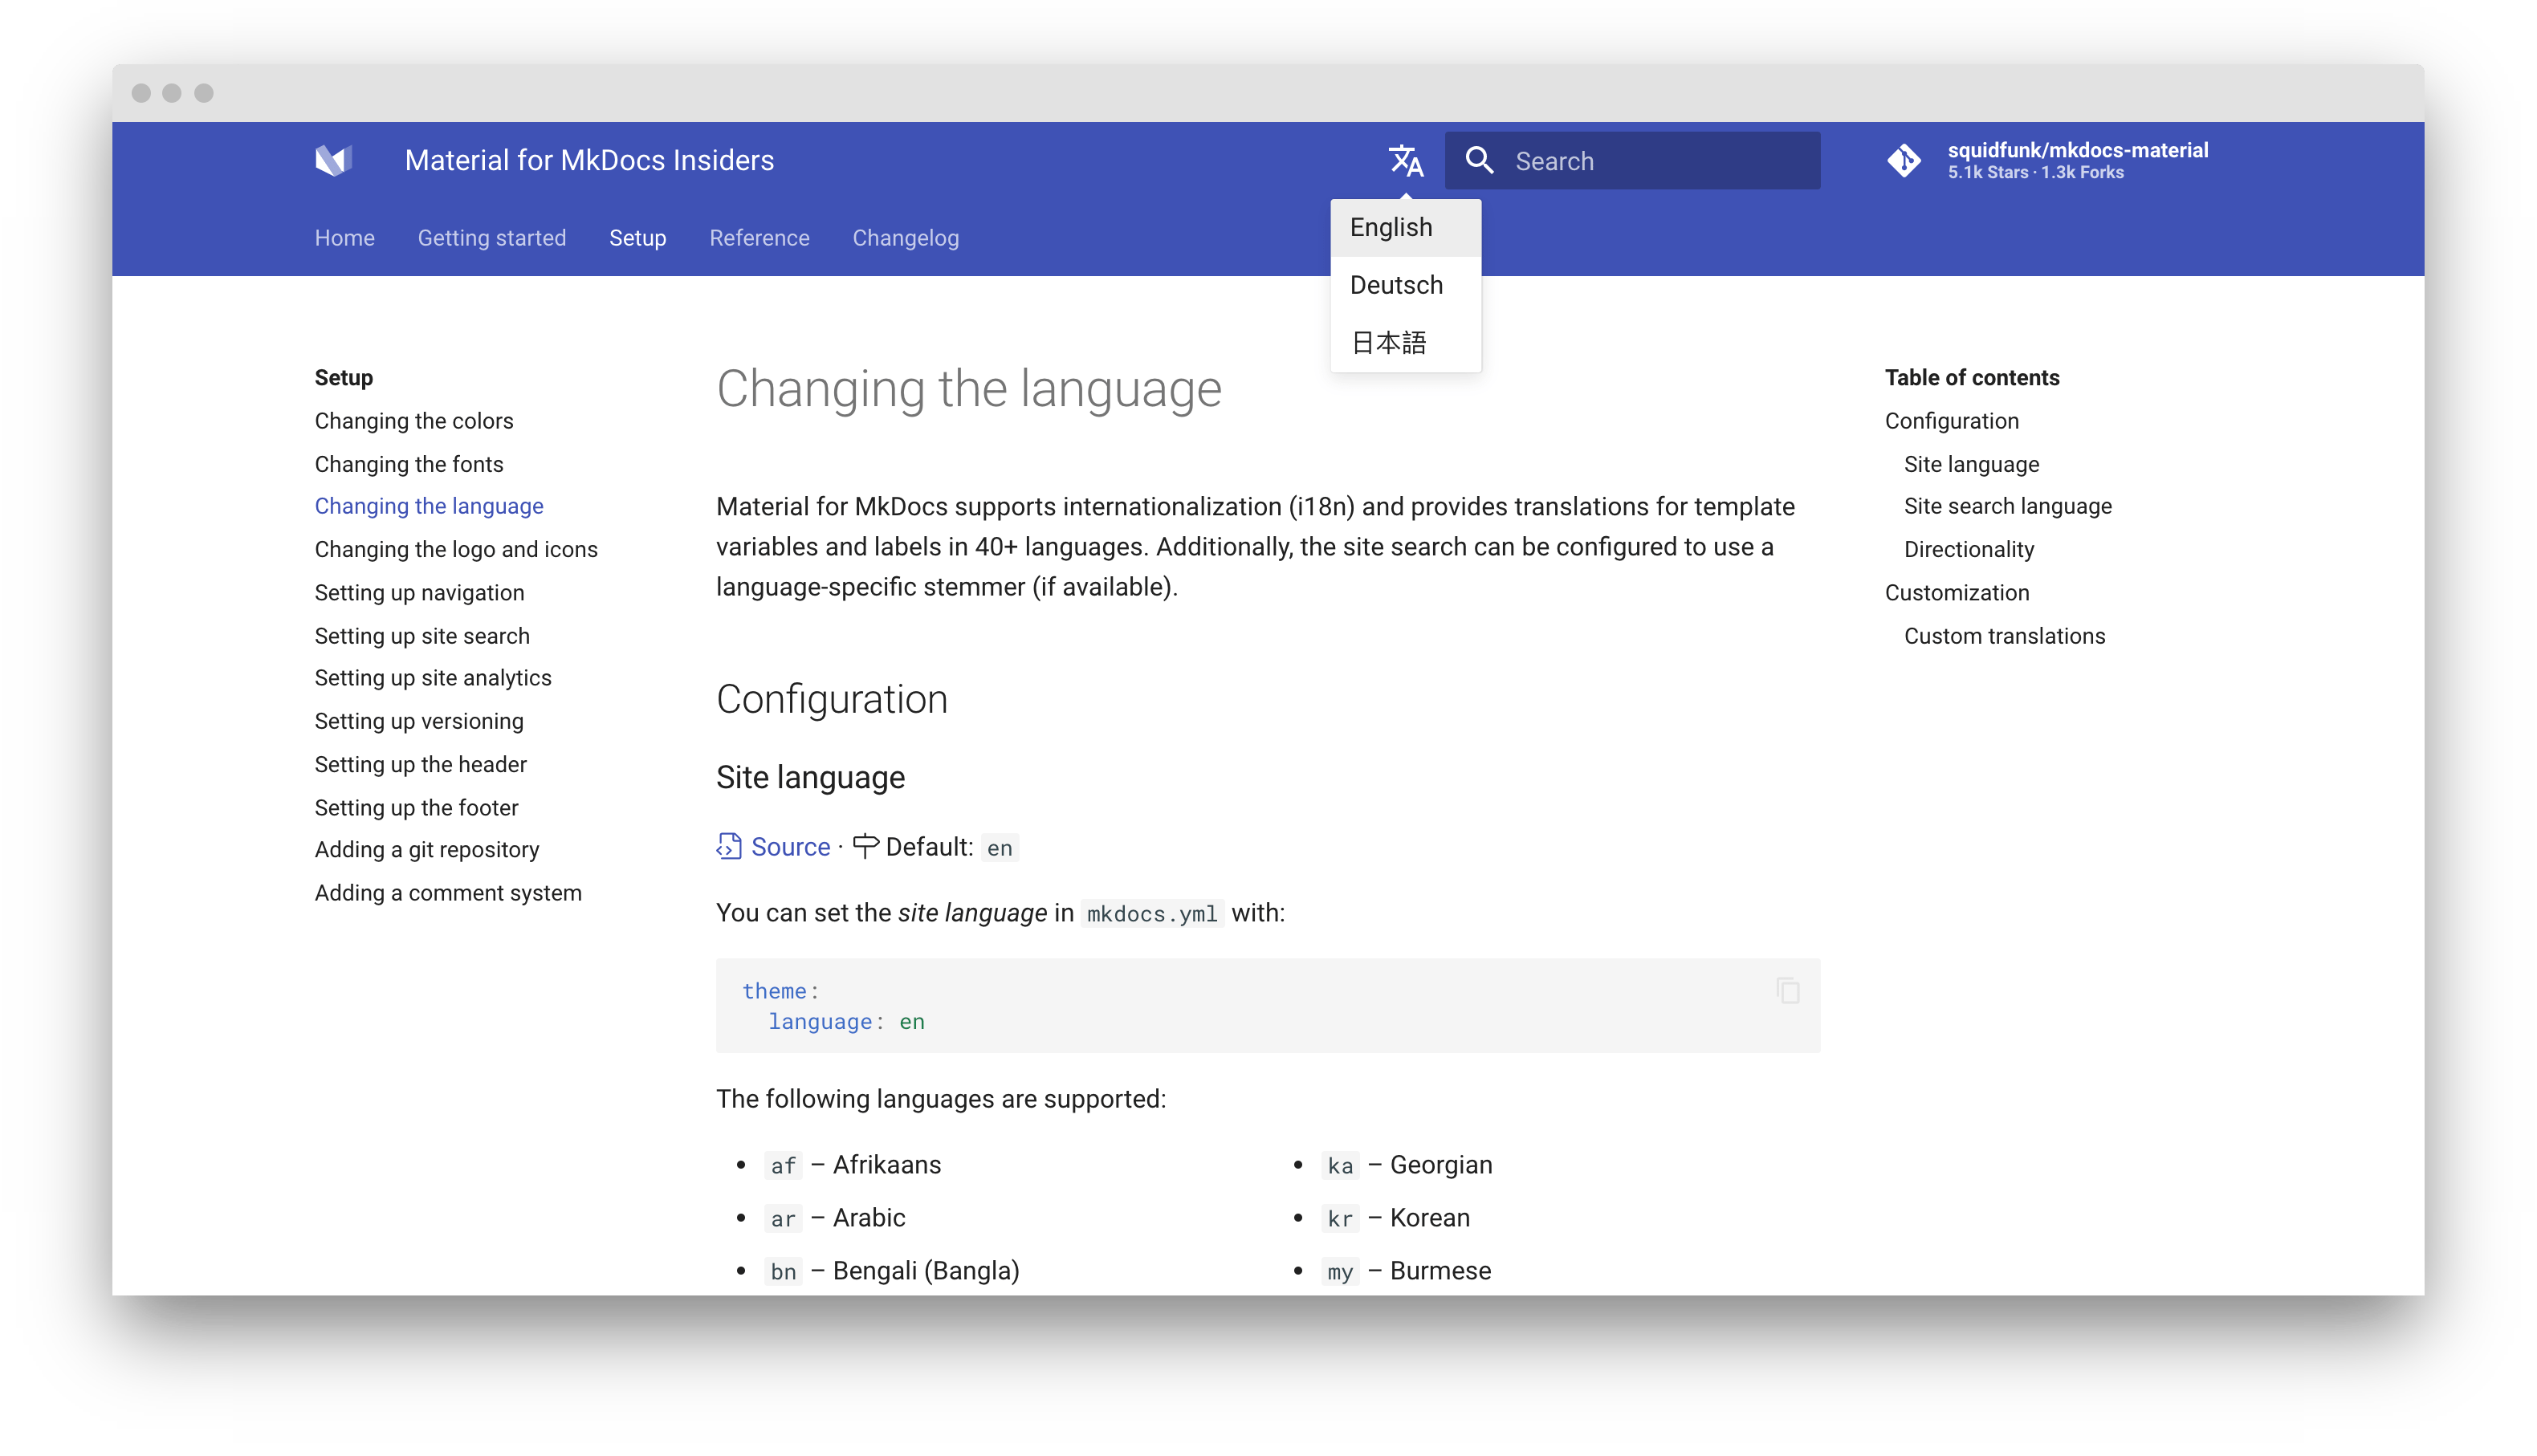Image resolution: width=2537 pixels, height=1456 pixels.
Task: Click the 'ka – Georgian' list item
Action: (x=1407, y=1165)
